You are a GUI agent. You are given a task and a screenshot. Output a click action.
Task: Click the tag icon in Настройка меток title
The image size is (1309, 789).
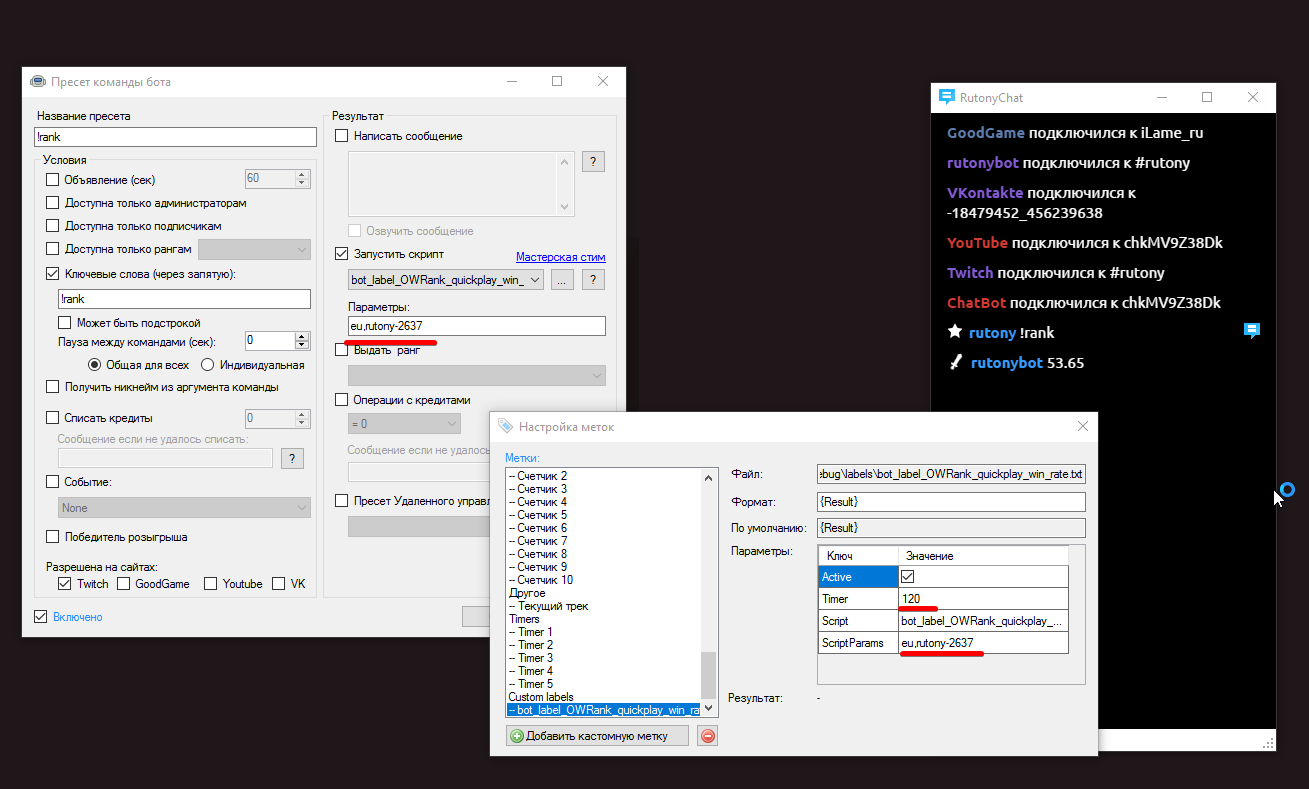click(x=505, y=426)
